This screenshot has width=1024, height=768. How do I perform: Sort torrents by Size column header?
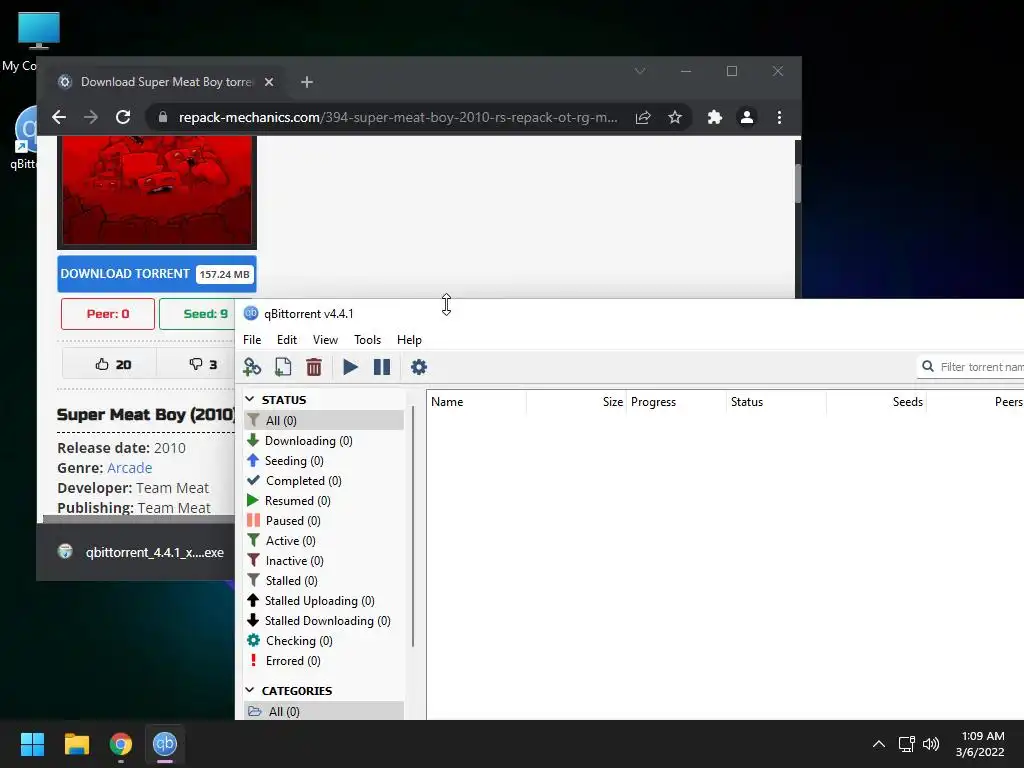(x=577, y=402)
